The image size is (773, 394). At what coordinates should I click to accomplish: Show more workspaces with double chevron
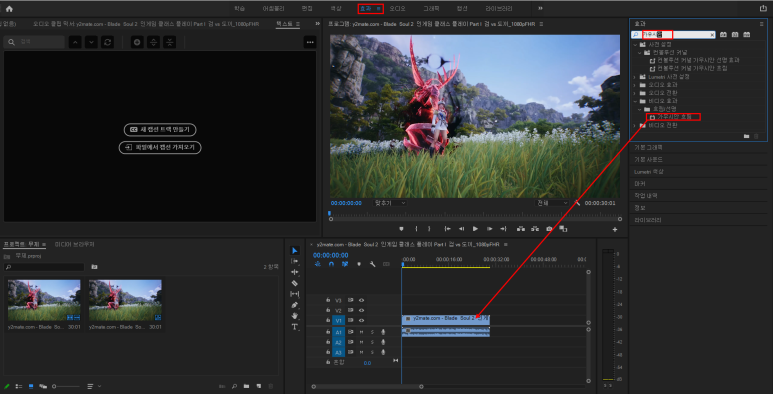[x=540, y=8]
